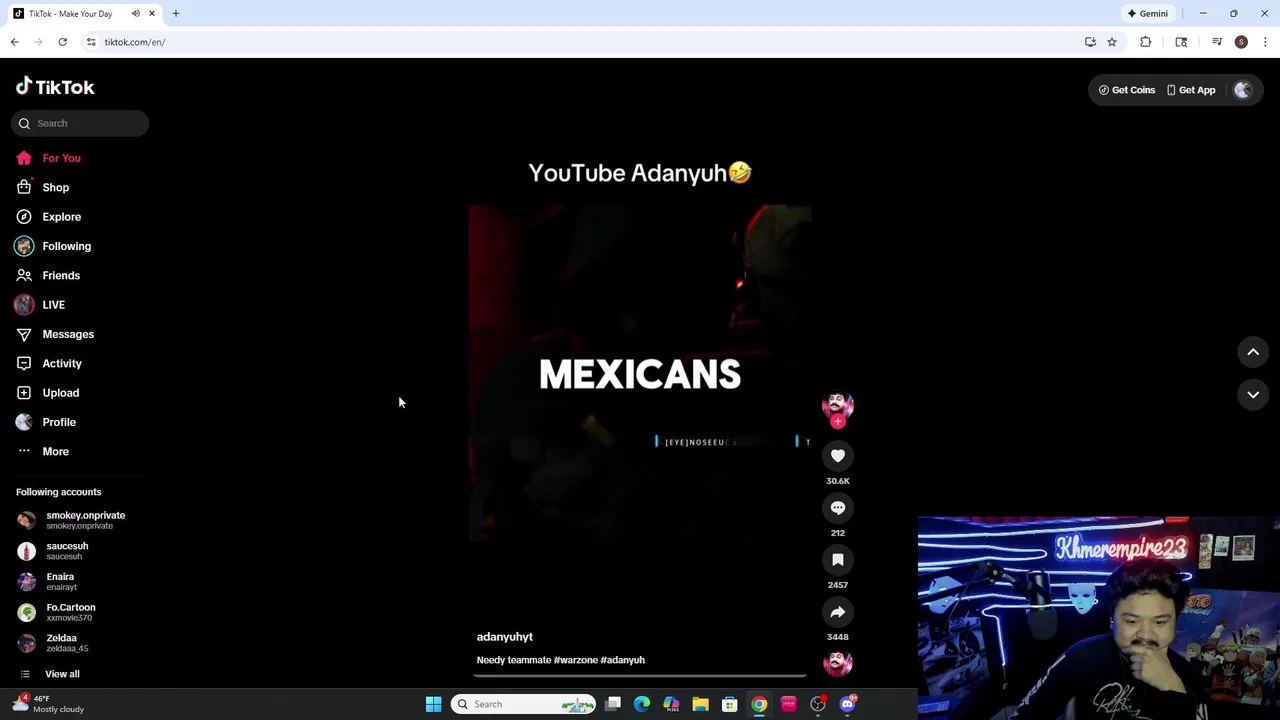
Task: Open Microsoft Edge from the taskbar
Action: (x=642, y=704)
